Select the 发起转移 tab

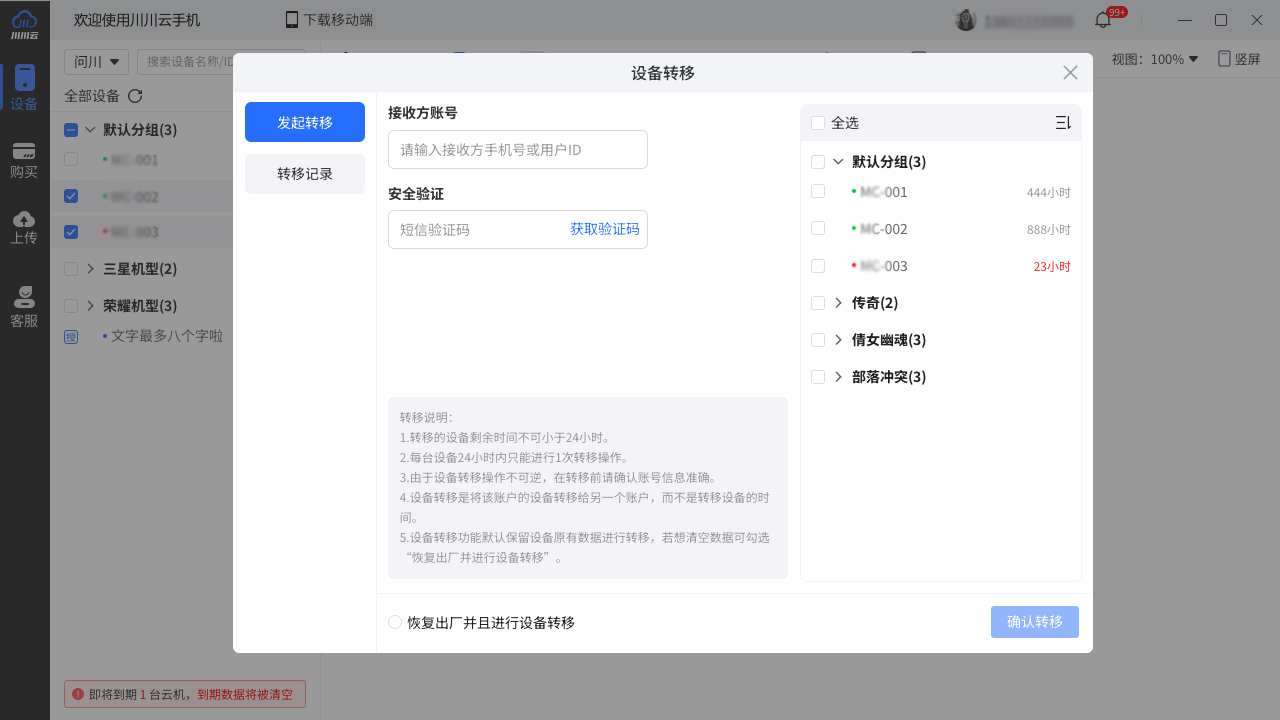click(305, 122)
